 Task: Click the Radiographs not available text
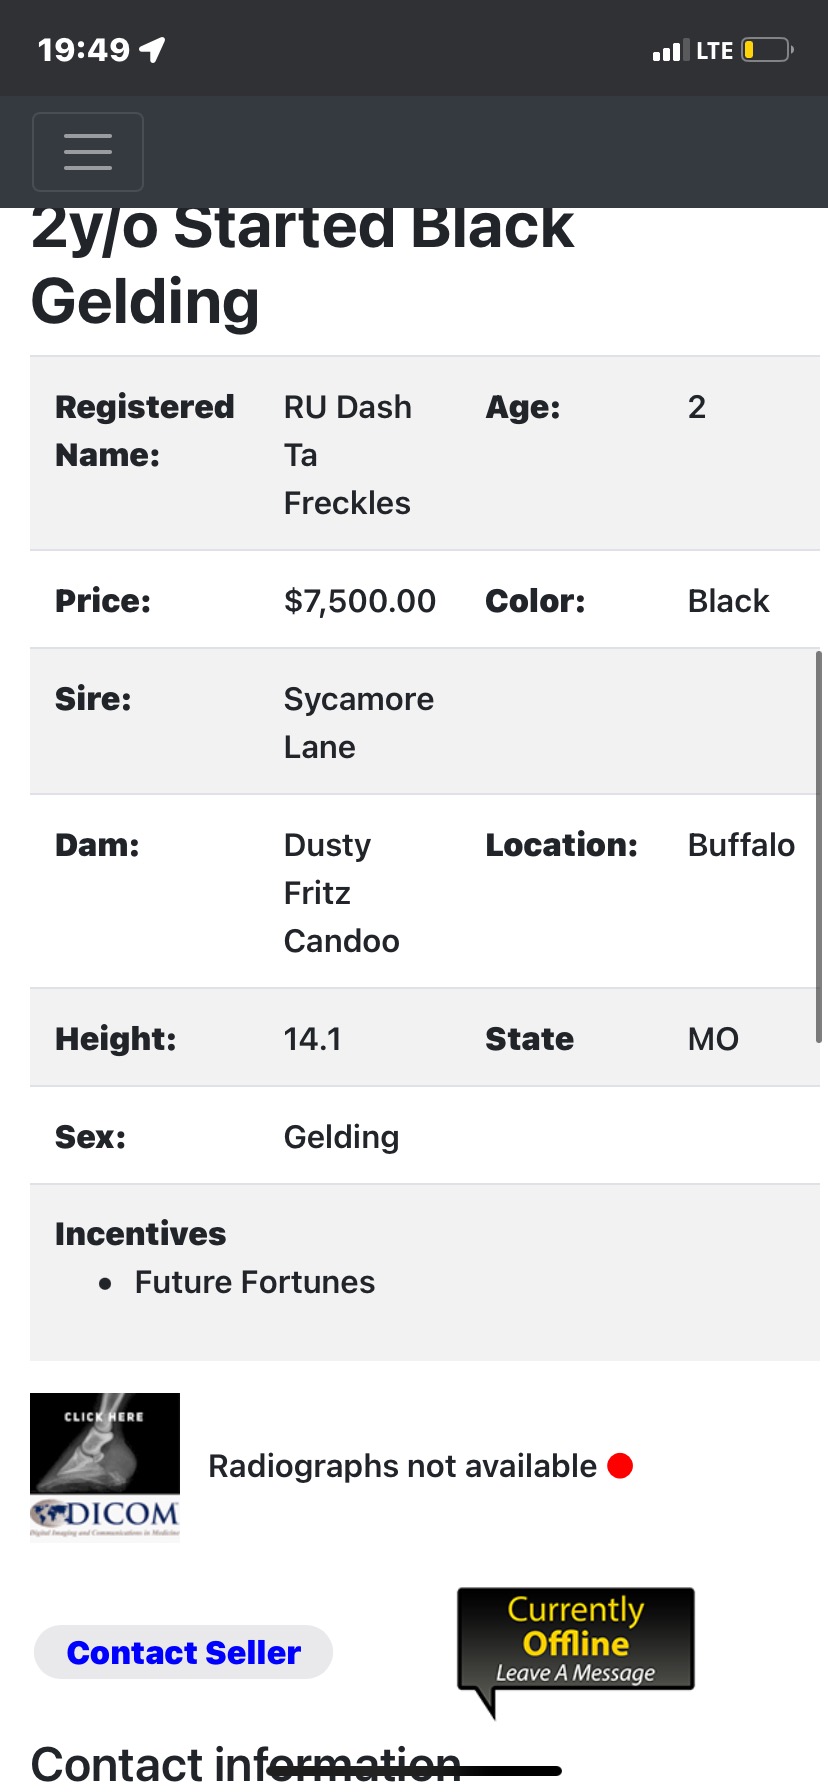coord(402,1466)
